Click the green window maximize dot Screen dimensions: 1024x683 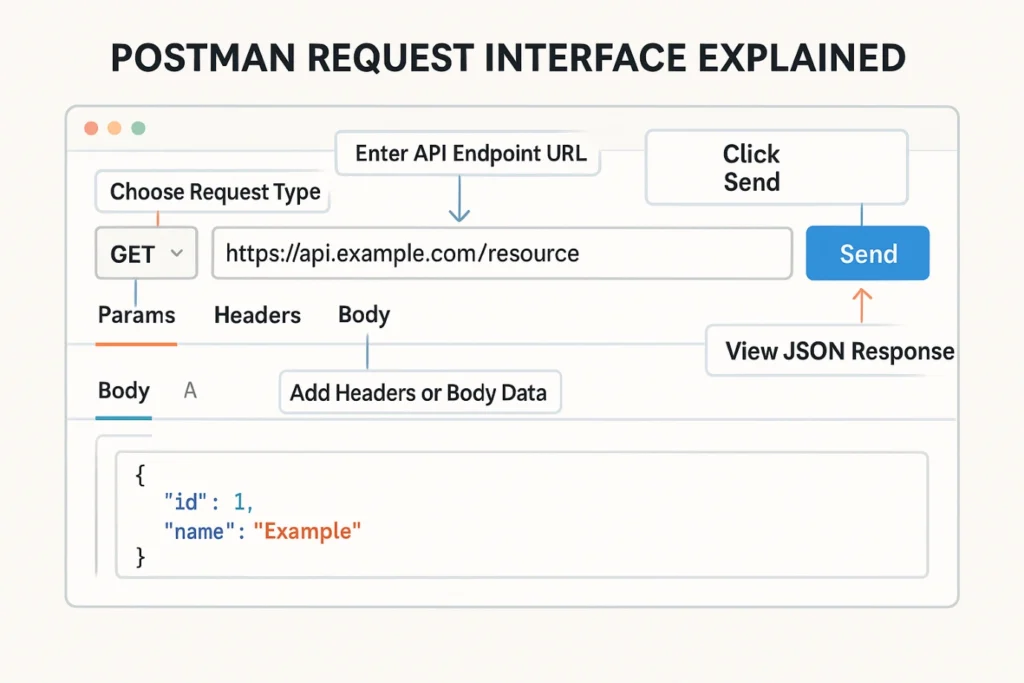138,128
